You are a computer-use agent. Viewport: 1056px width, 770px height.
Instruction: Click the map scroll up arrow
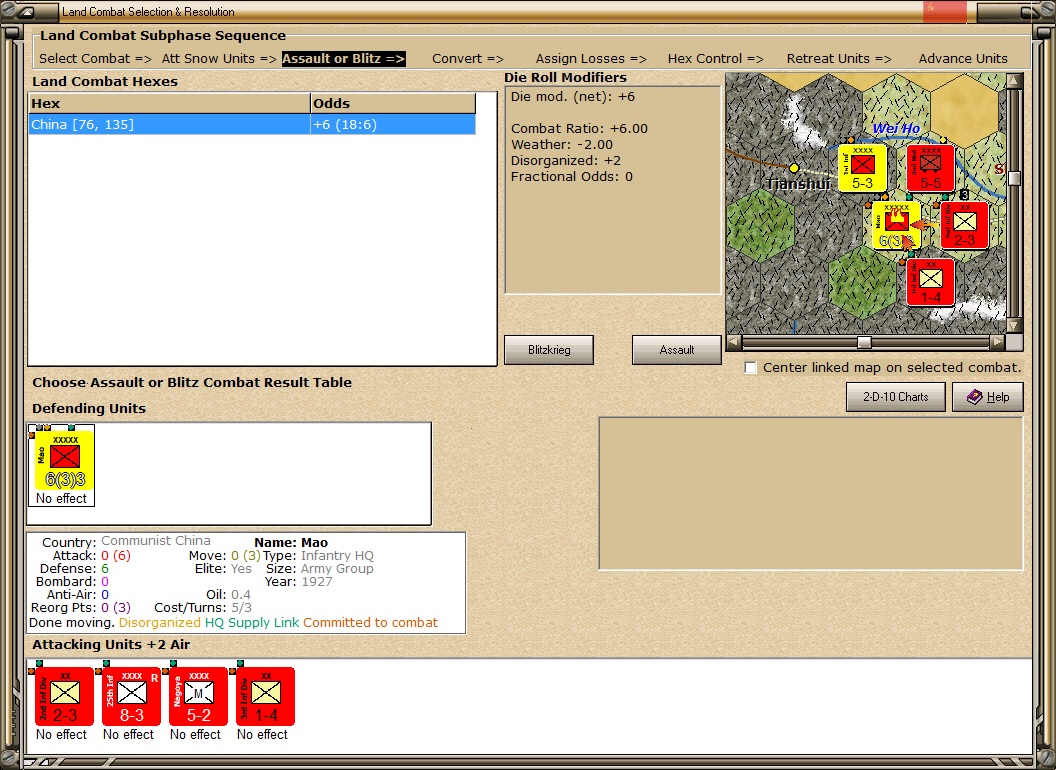pos(1014,80)
